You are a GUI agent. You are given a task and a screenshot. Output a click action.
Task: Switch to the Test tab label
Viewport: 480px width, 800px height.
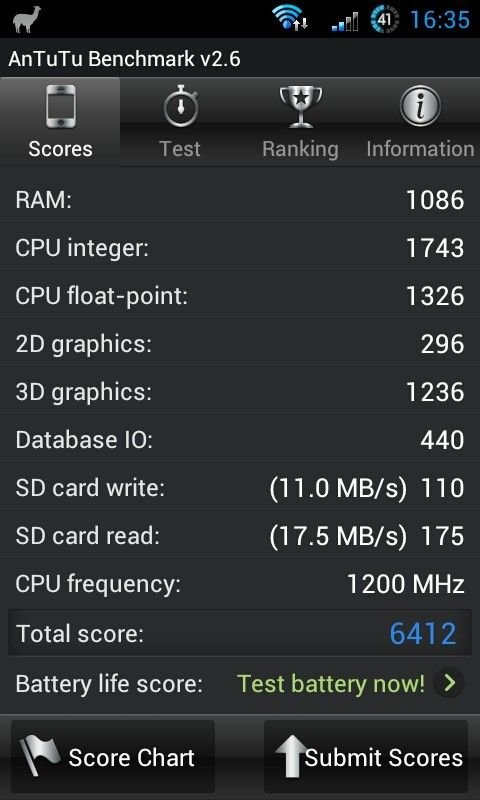coord(180,149)
